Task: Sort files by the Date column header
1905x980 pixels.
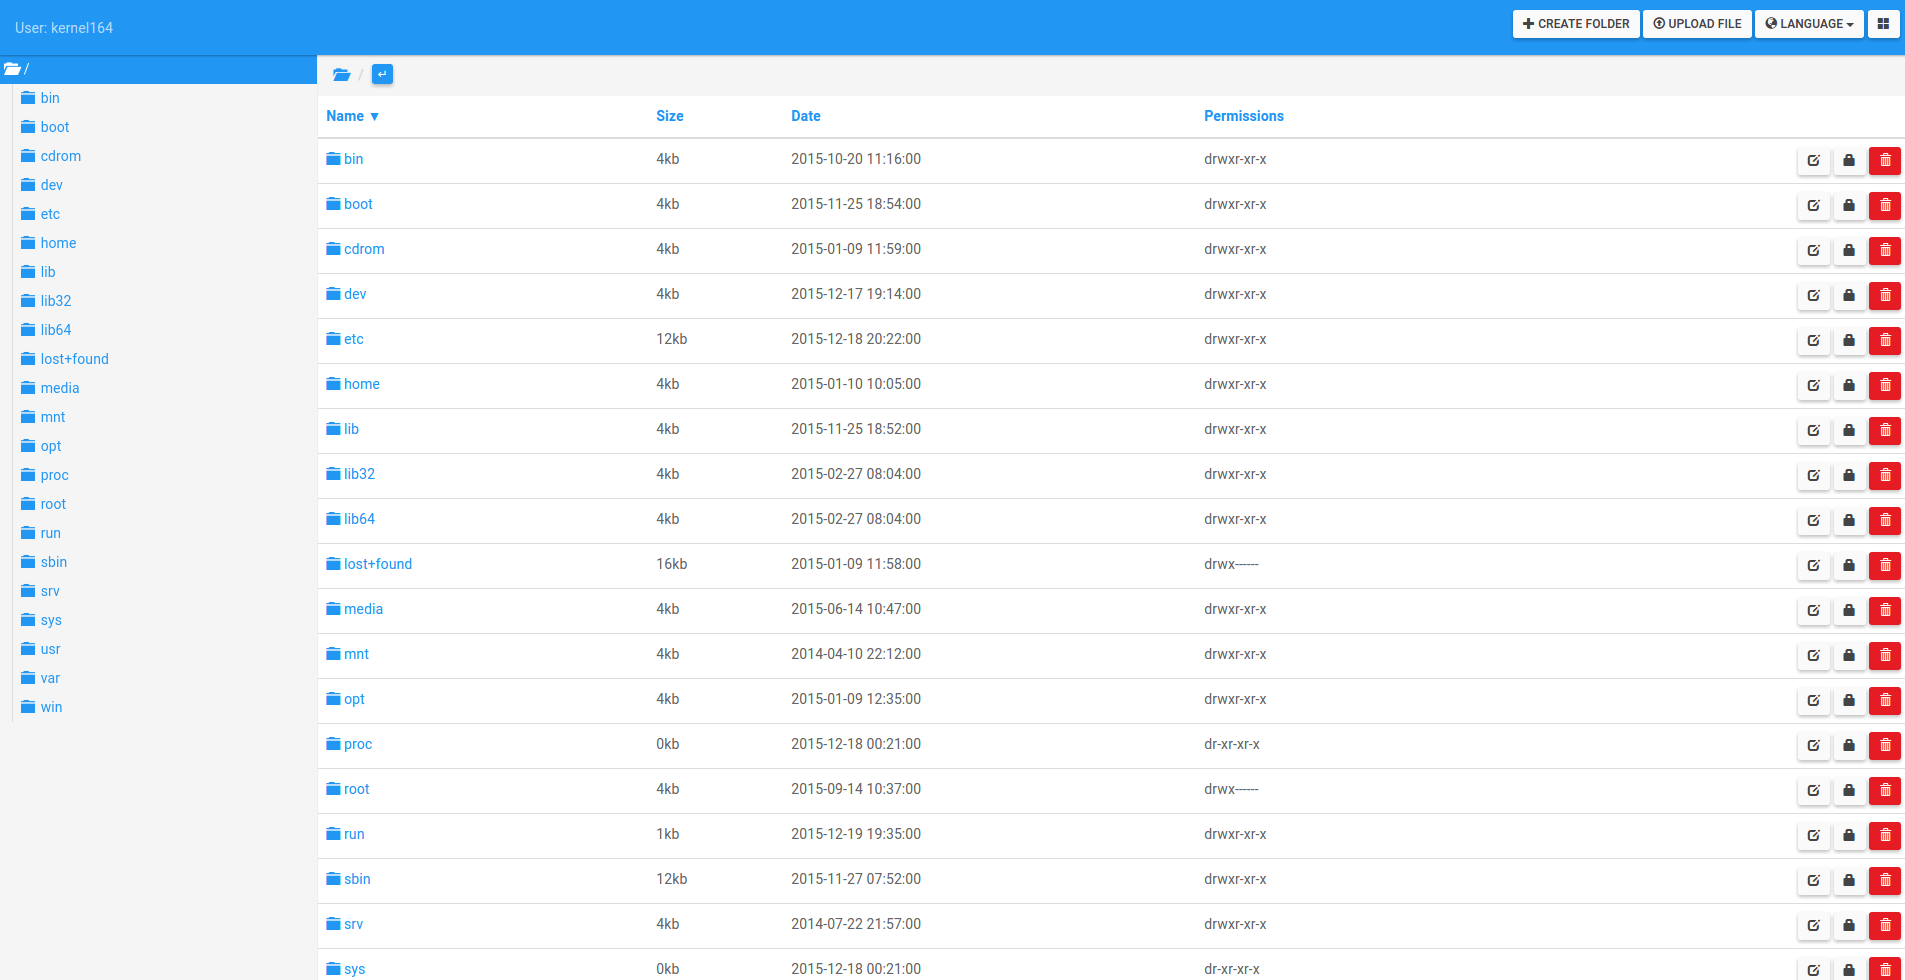Action: tap(805, 116)
